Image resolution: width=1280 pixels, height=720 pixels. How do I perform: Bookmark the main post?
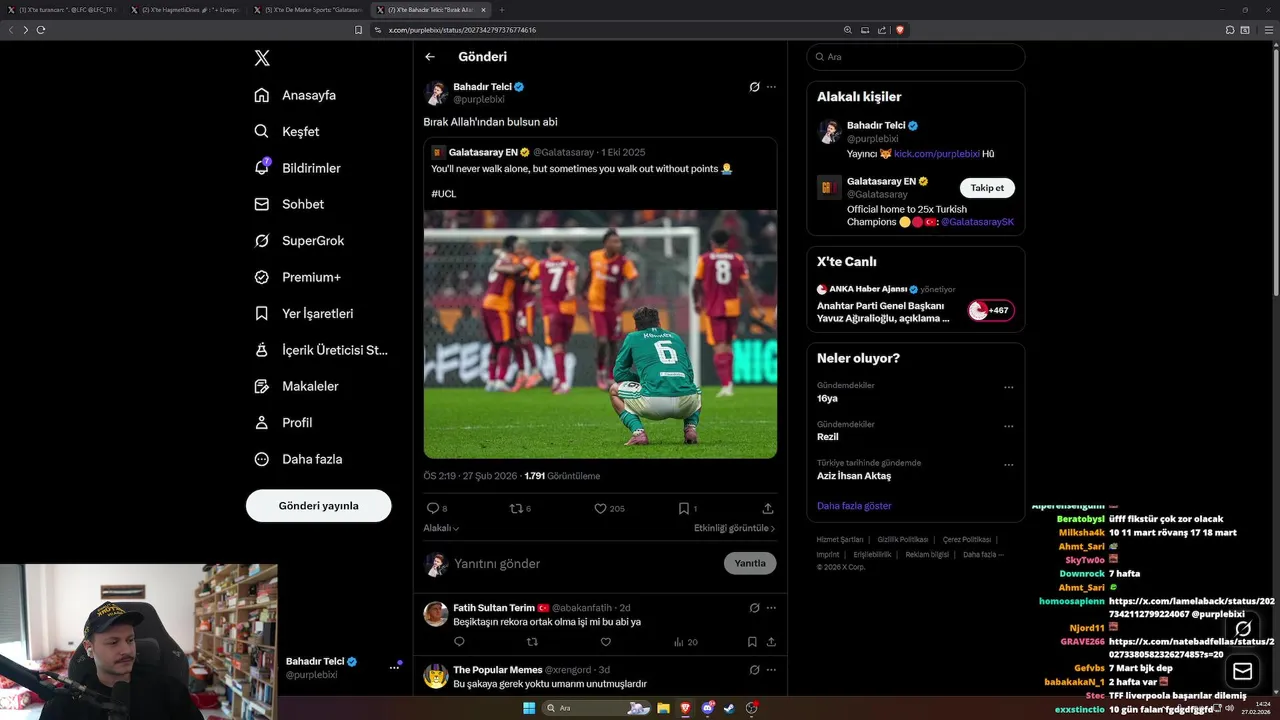coord(687,508)
